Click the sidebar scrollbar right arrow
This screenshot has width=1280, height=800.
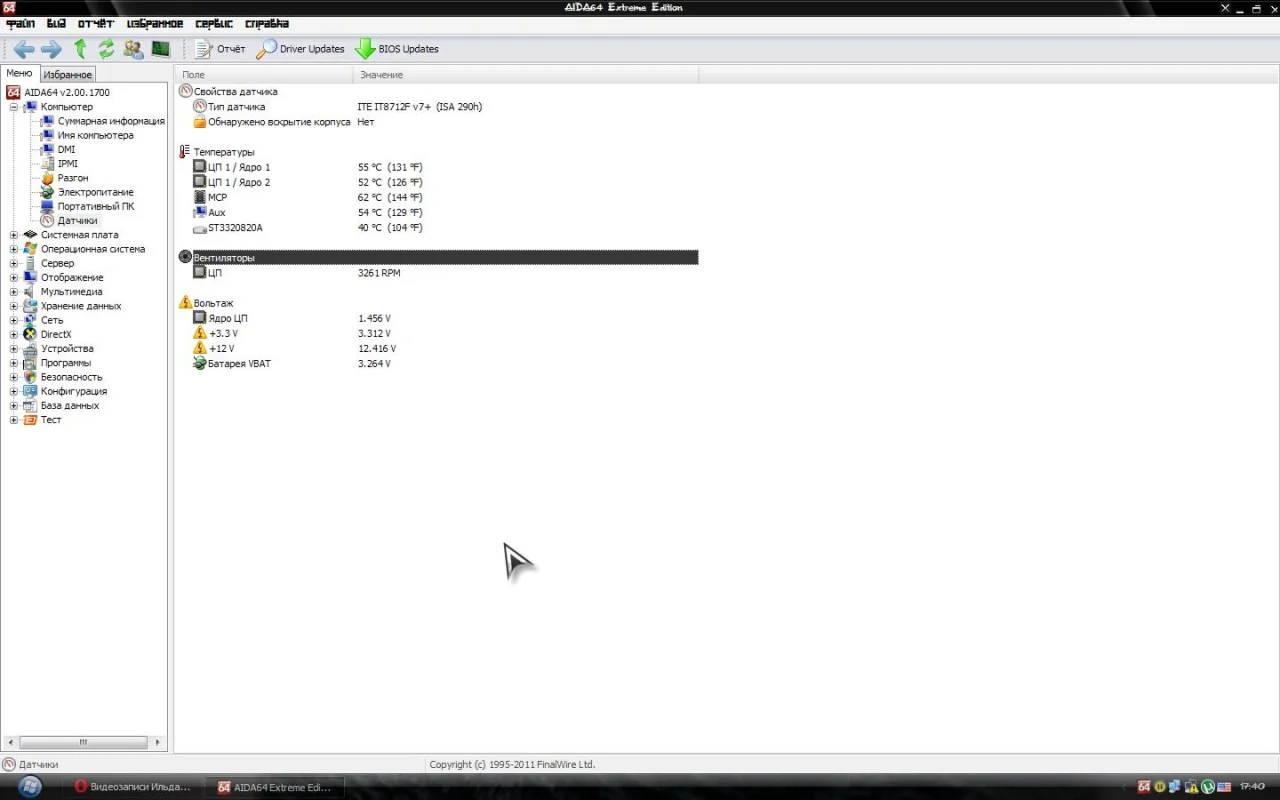click(x=158, y=743)
